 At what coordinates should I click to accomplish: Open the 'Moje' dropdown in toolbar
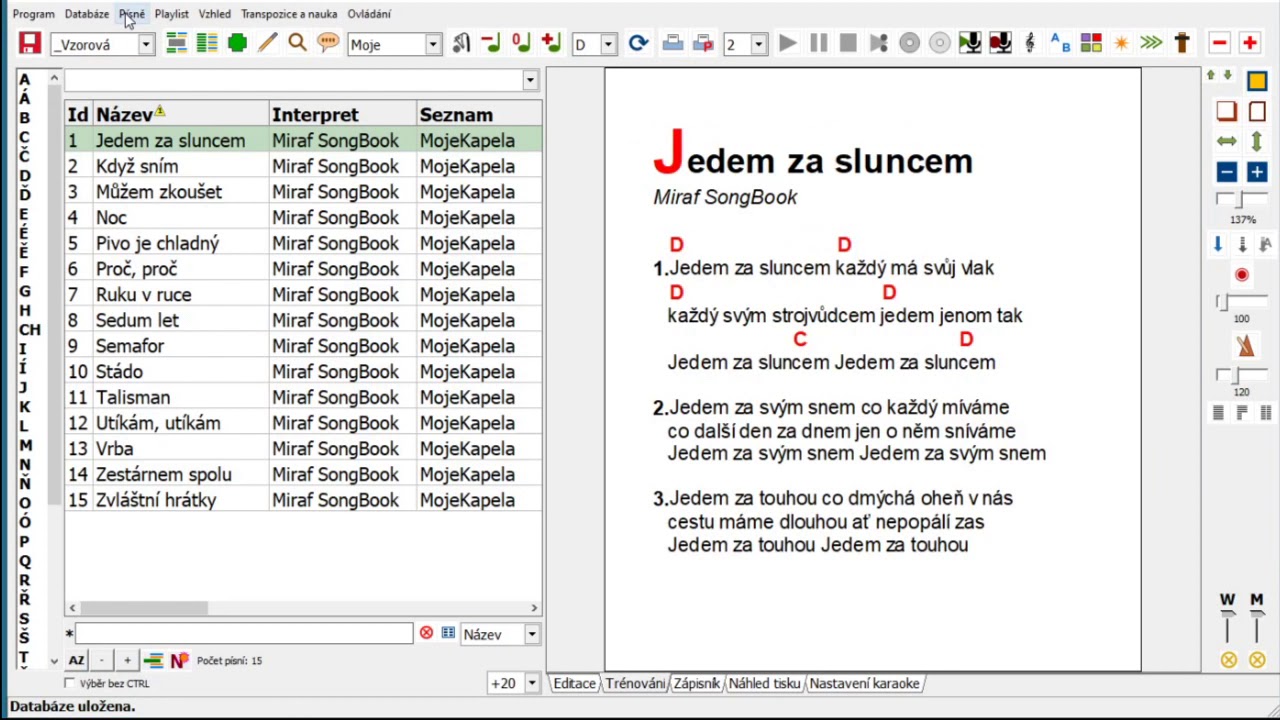[x=433, y=44]
